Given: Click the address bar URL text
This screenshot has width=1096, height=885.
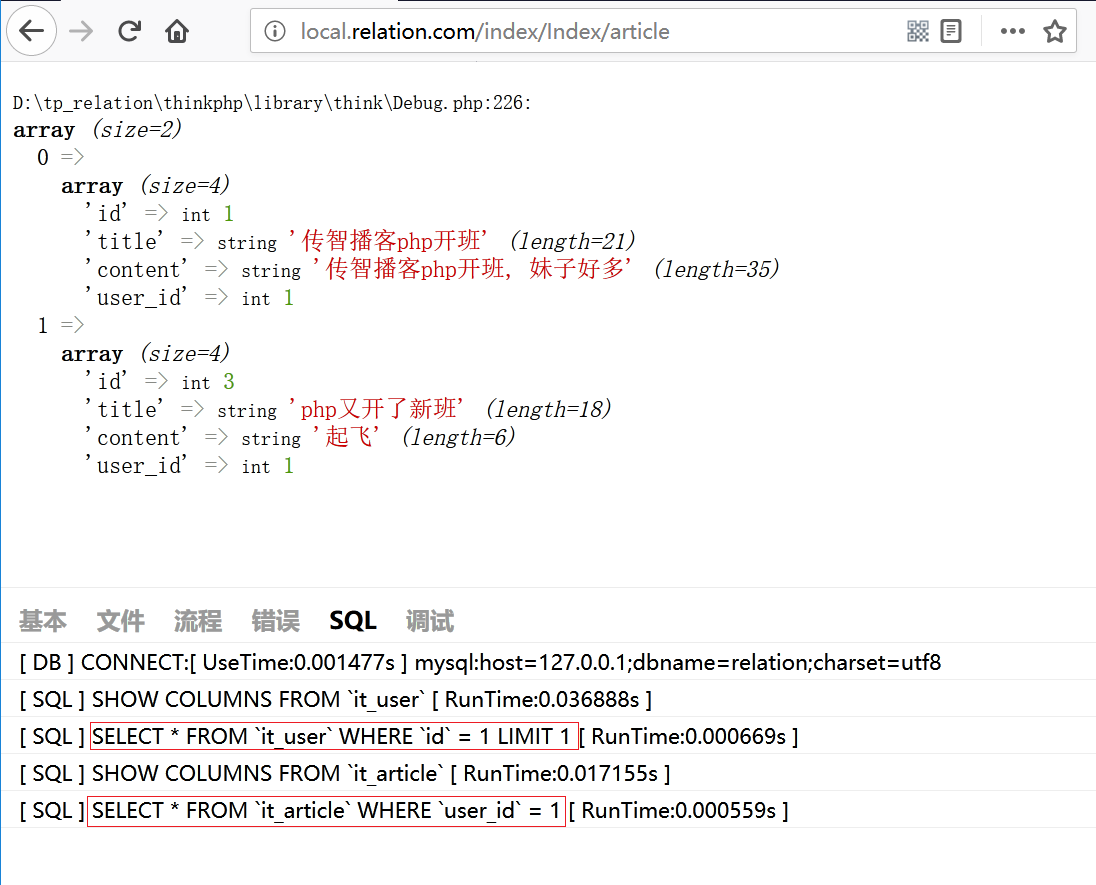Looking at the screenshot, I should click(x=485, y=31).
